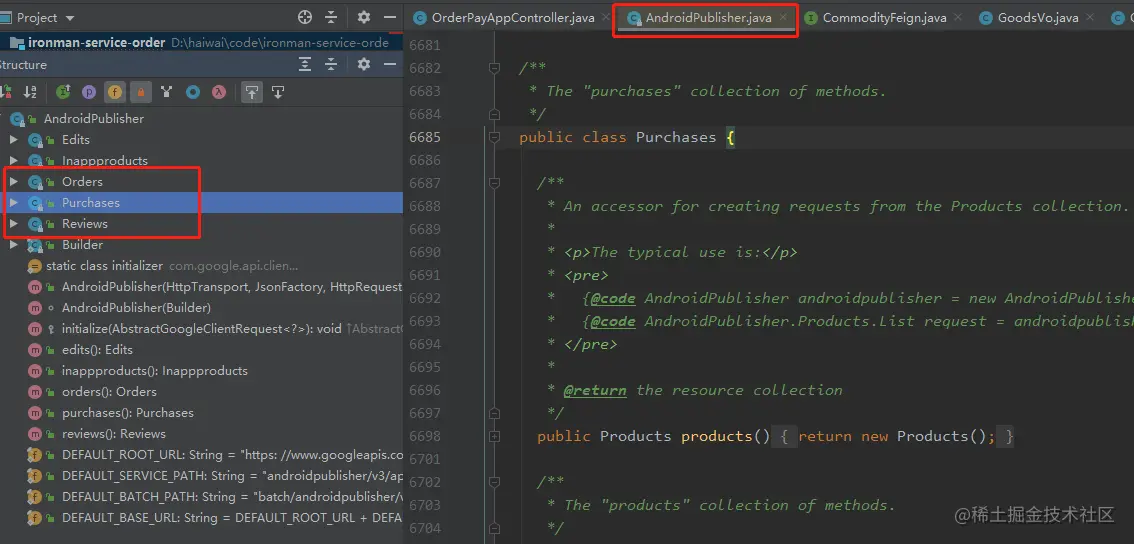Open Project panel settings gear
The height and width of the screenshot is (544, 1134).
pos(364,17)
